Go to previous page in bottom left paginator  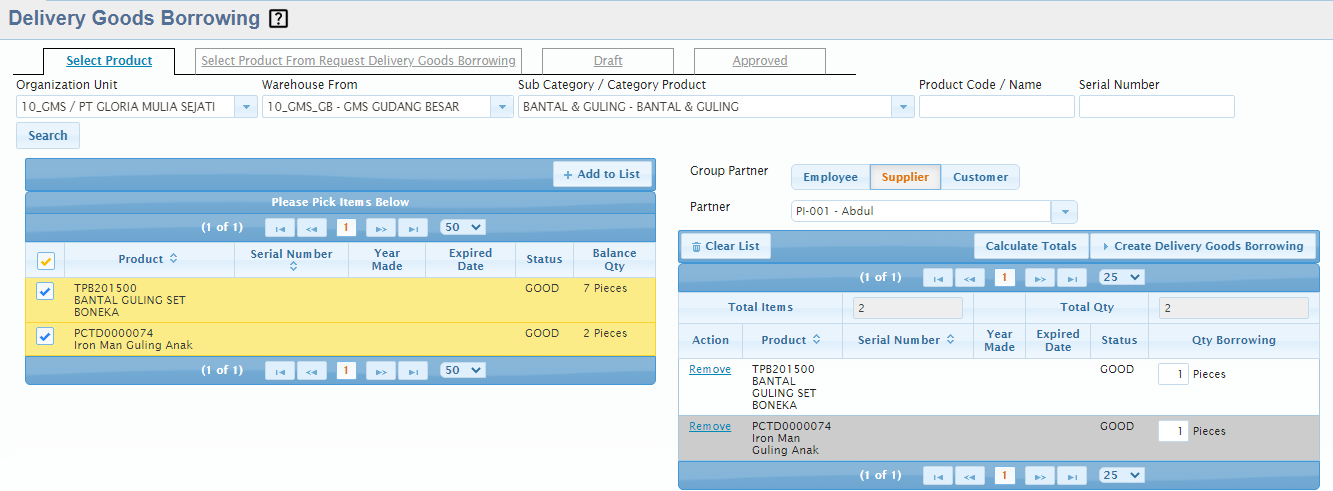312,370
